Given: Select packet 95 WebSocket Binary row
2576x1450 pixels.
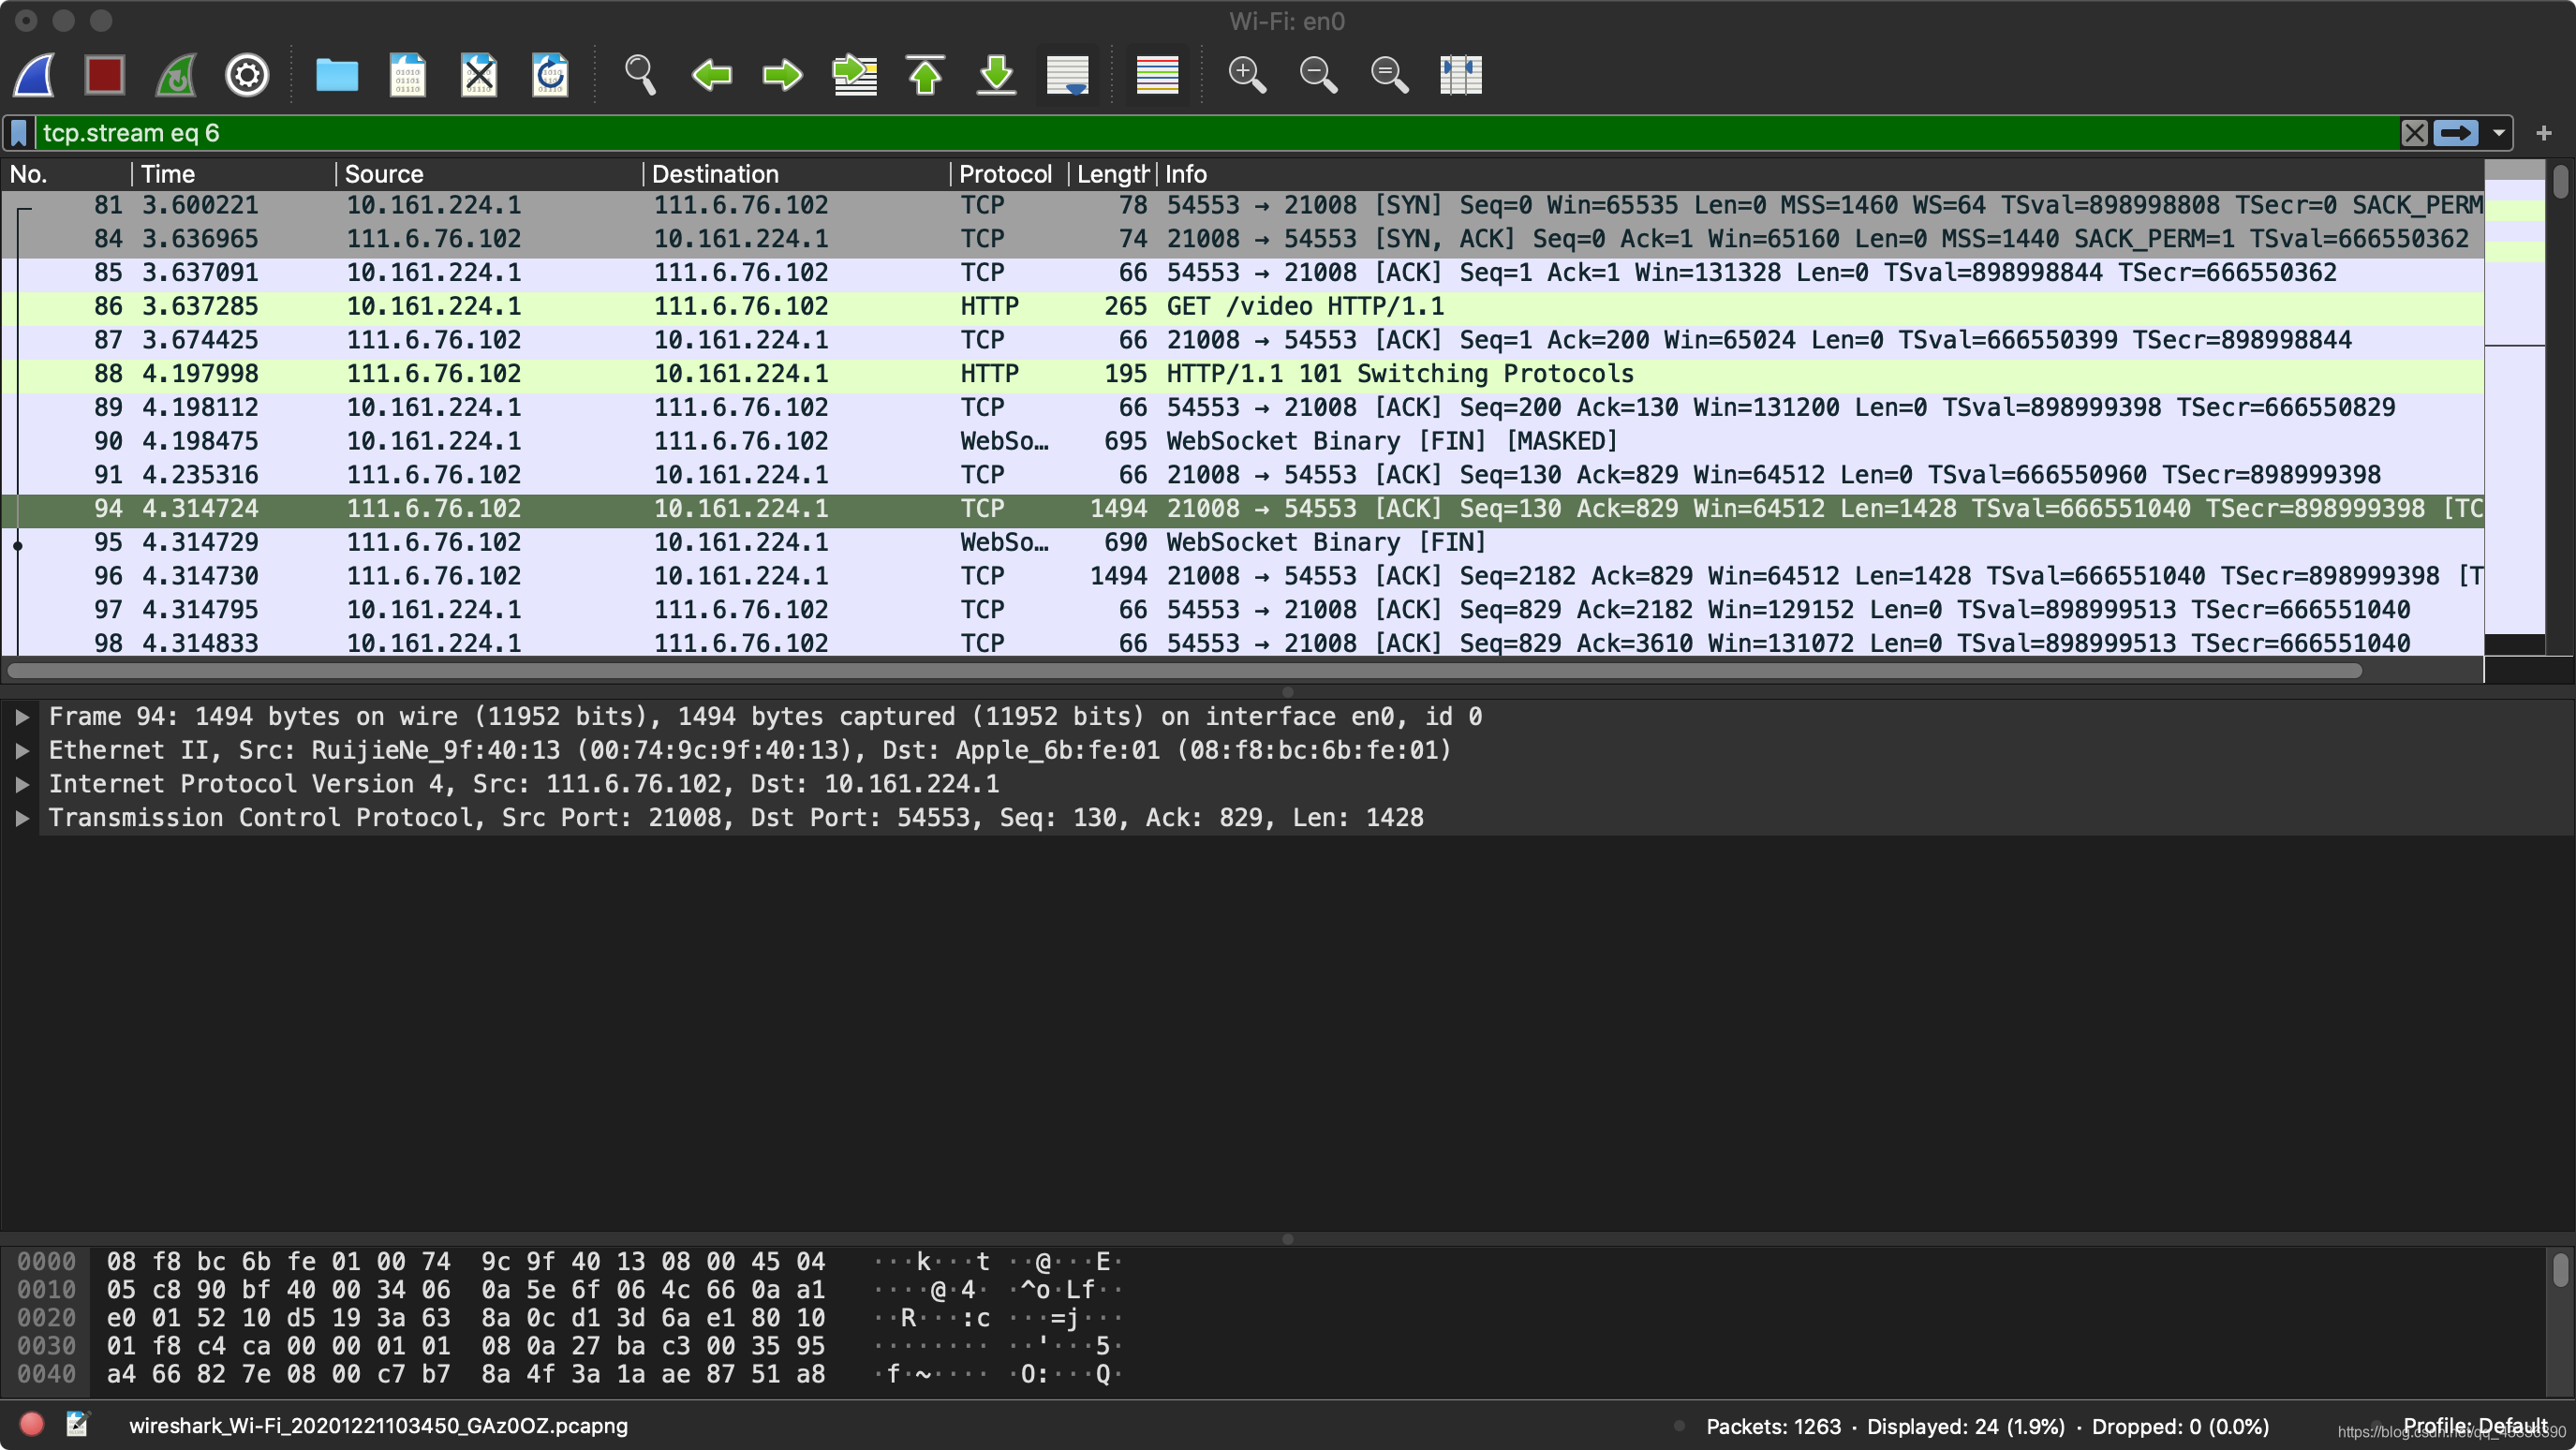Looking at the screenshot, I should pyautogui.click(x=1242, y=542).
